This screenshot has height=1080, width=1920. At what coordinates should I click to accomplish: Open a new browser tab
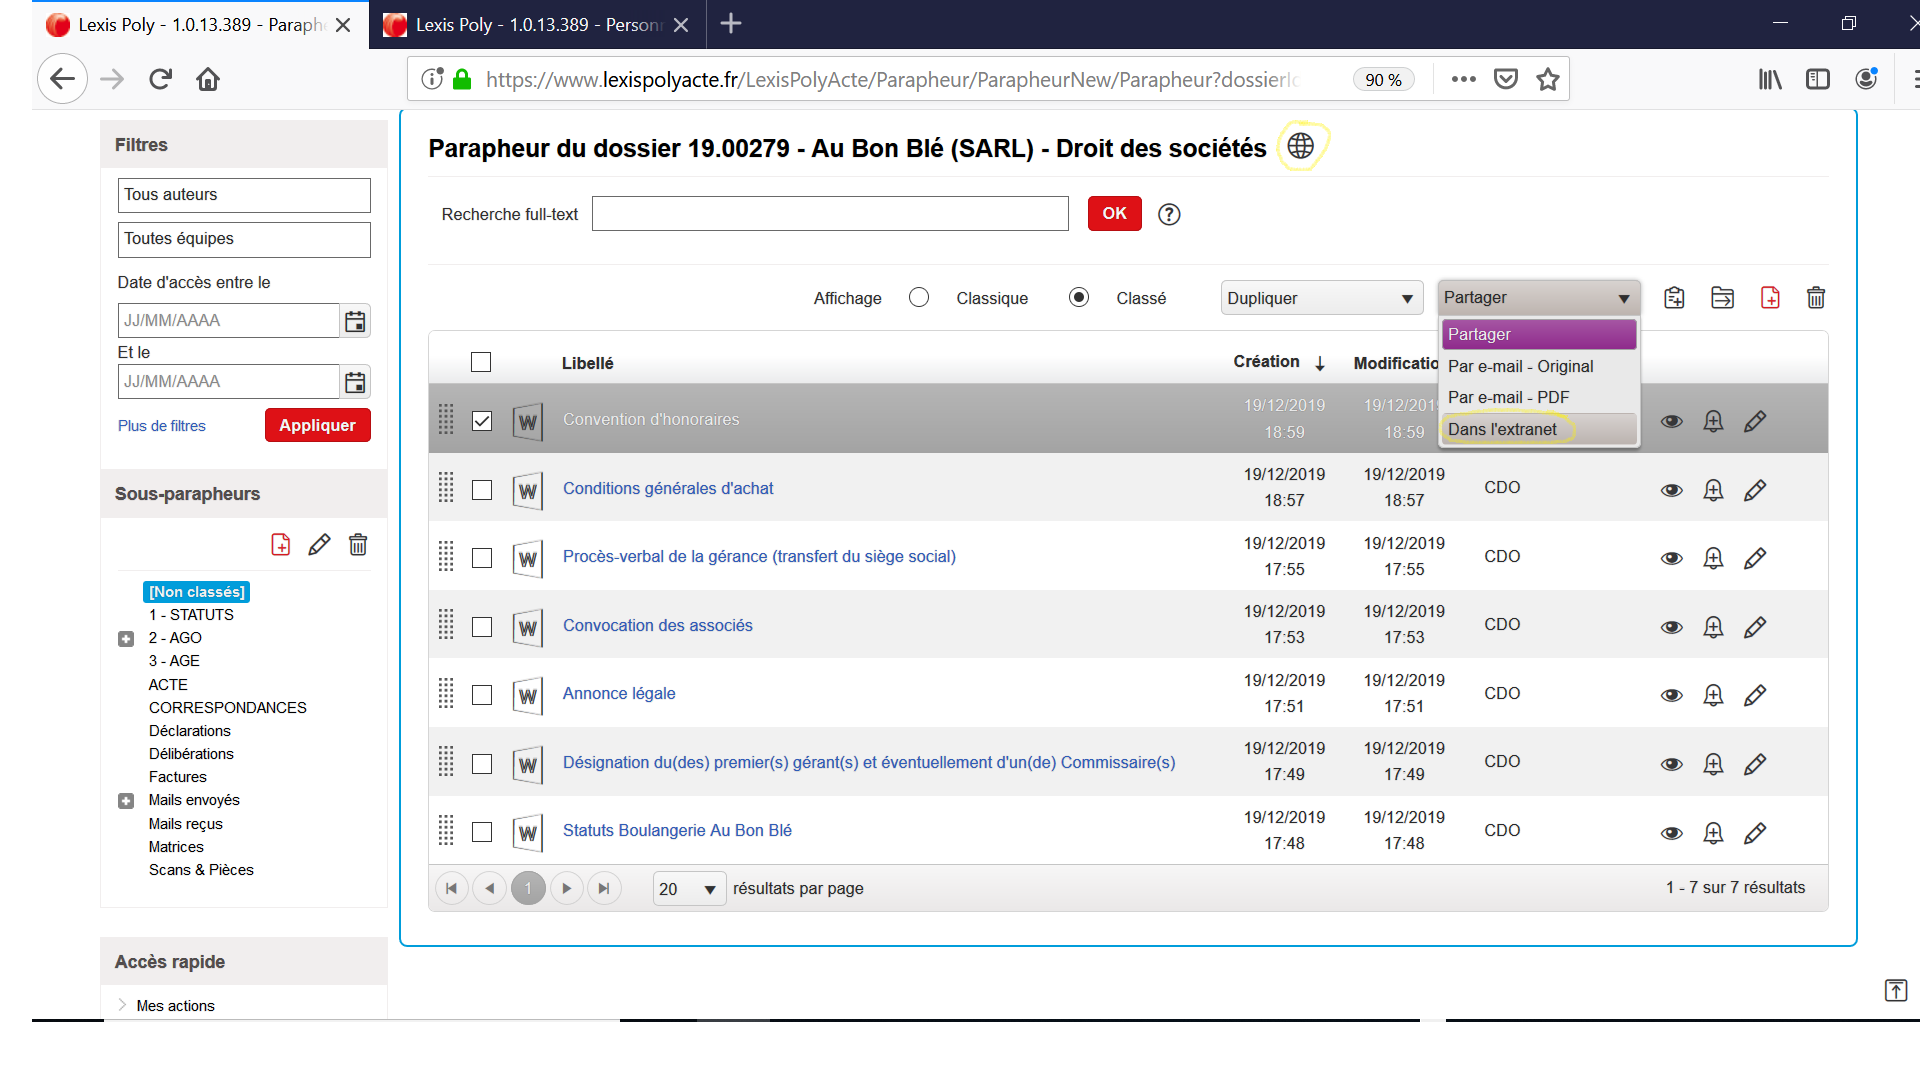click(x=731, y=24)
